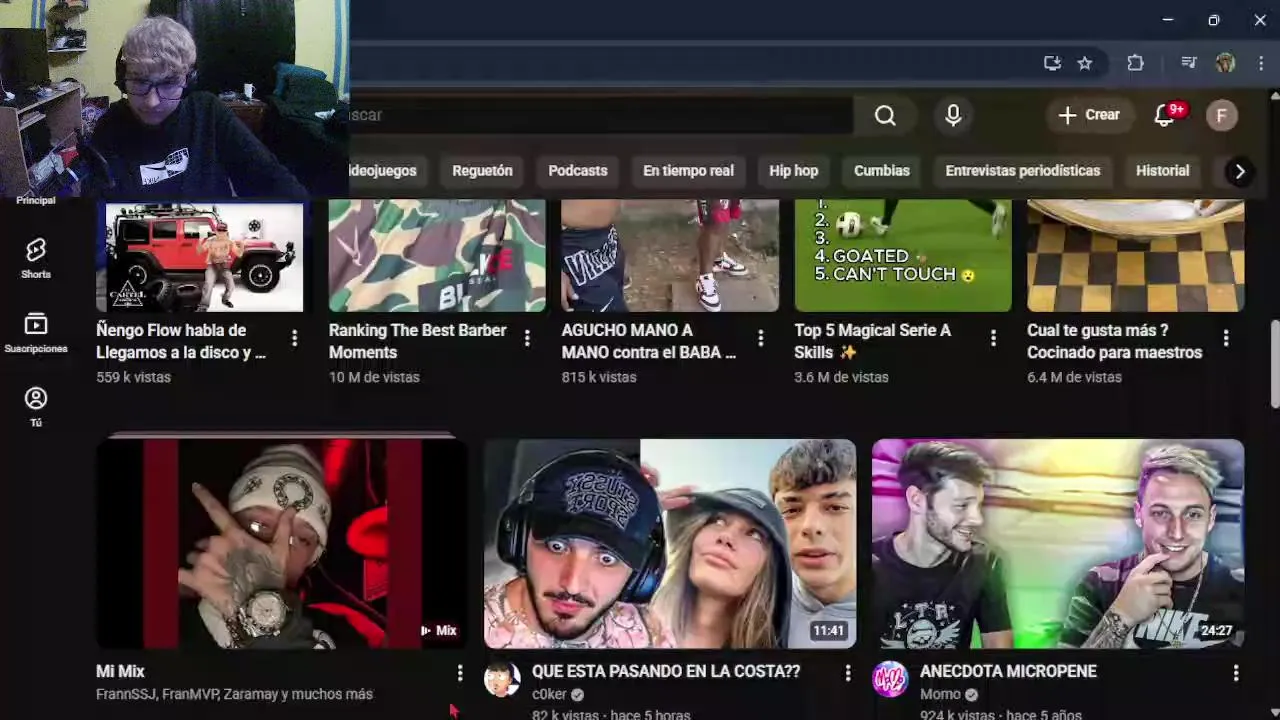Open title AGUCHO MANO A MANO contra el BABA

[x=649, y=341]
